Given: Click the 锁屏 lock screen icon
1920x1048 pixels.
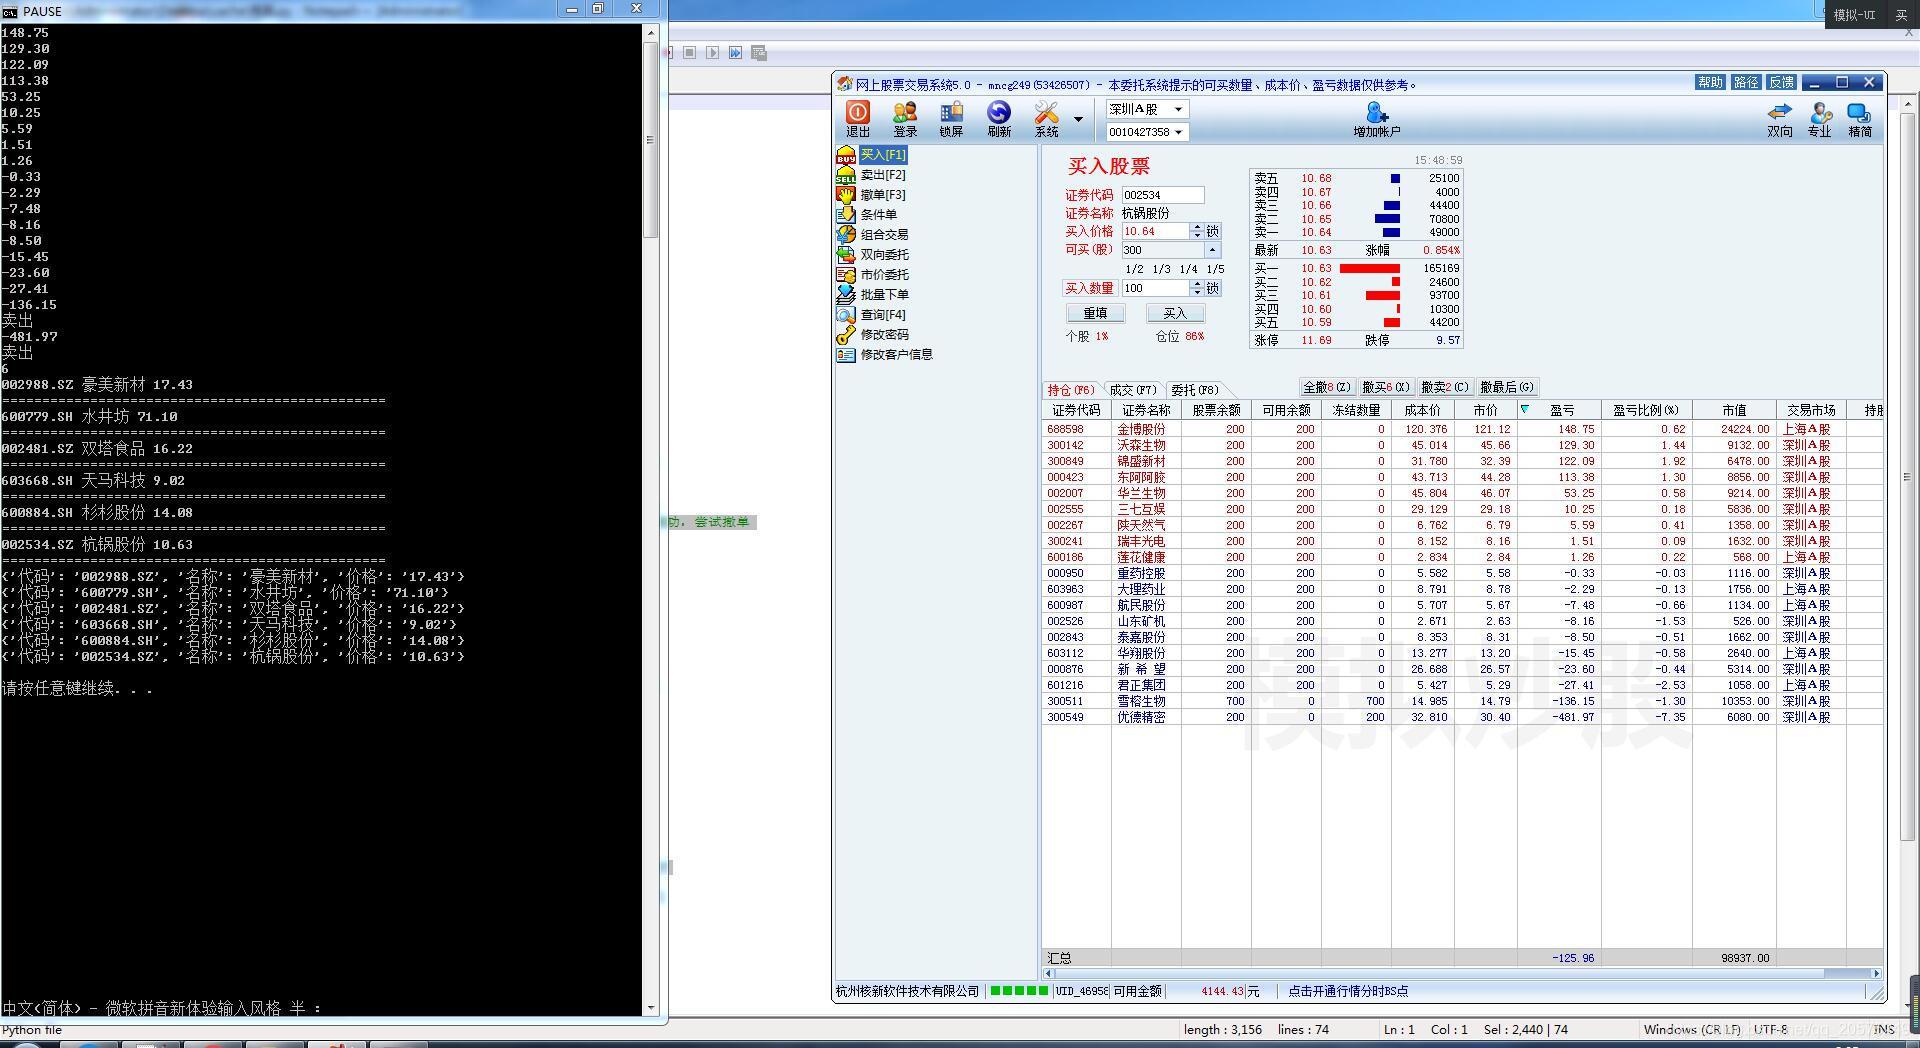Looking at the screenshot, I should coord(951,118).
